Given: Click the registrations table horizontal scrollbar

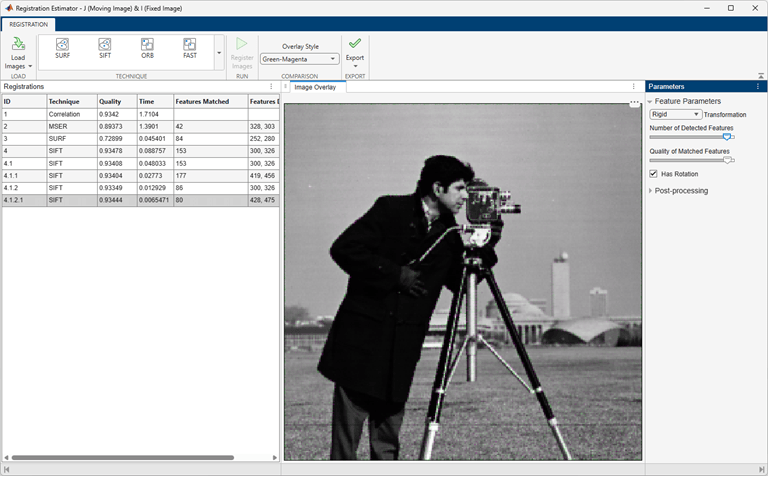Looking at the screenshot, I should (x=122, y=457).
